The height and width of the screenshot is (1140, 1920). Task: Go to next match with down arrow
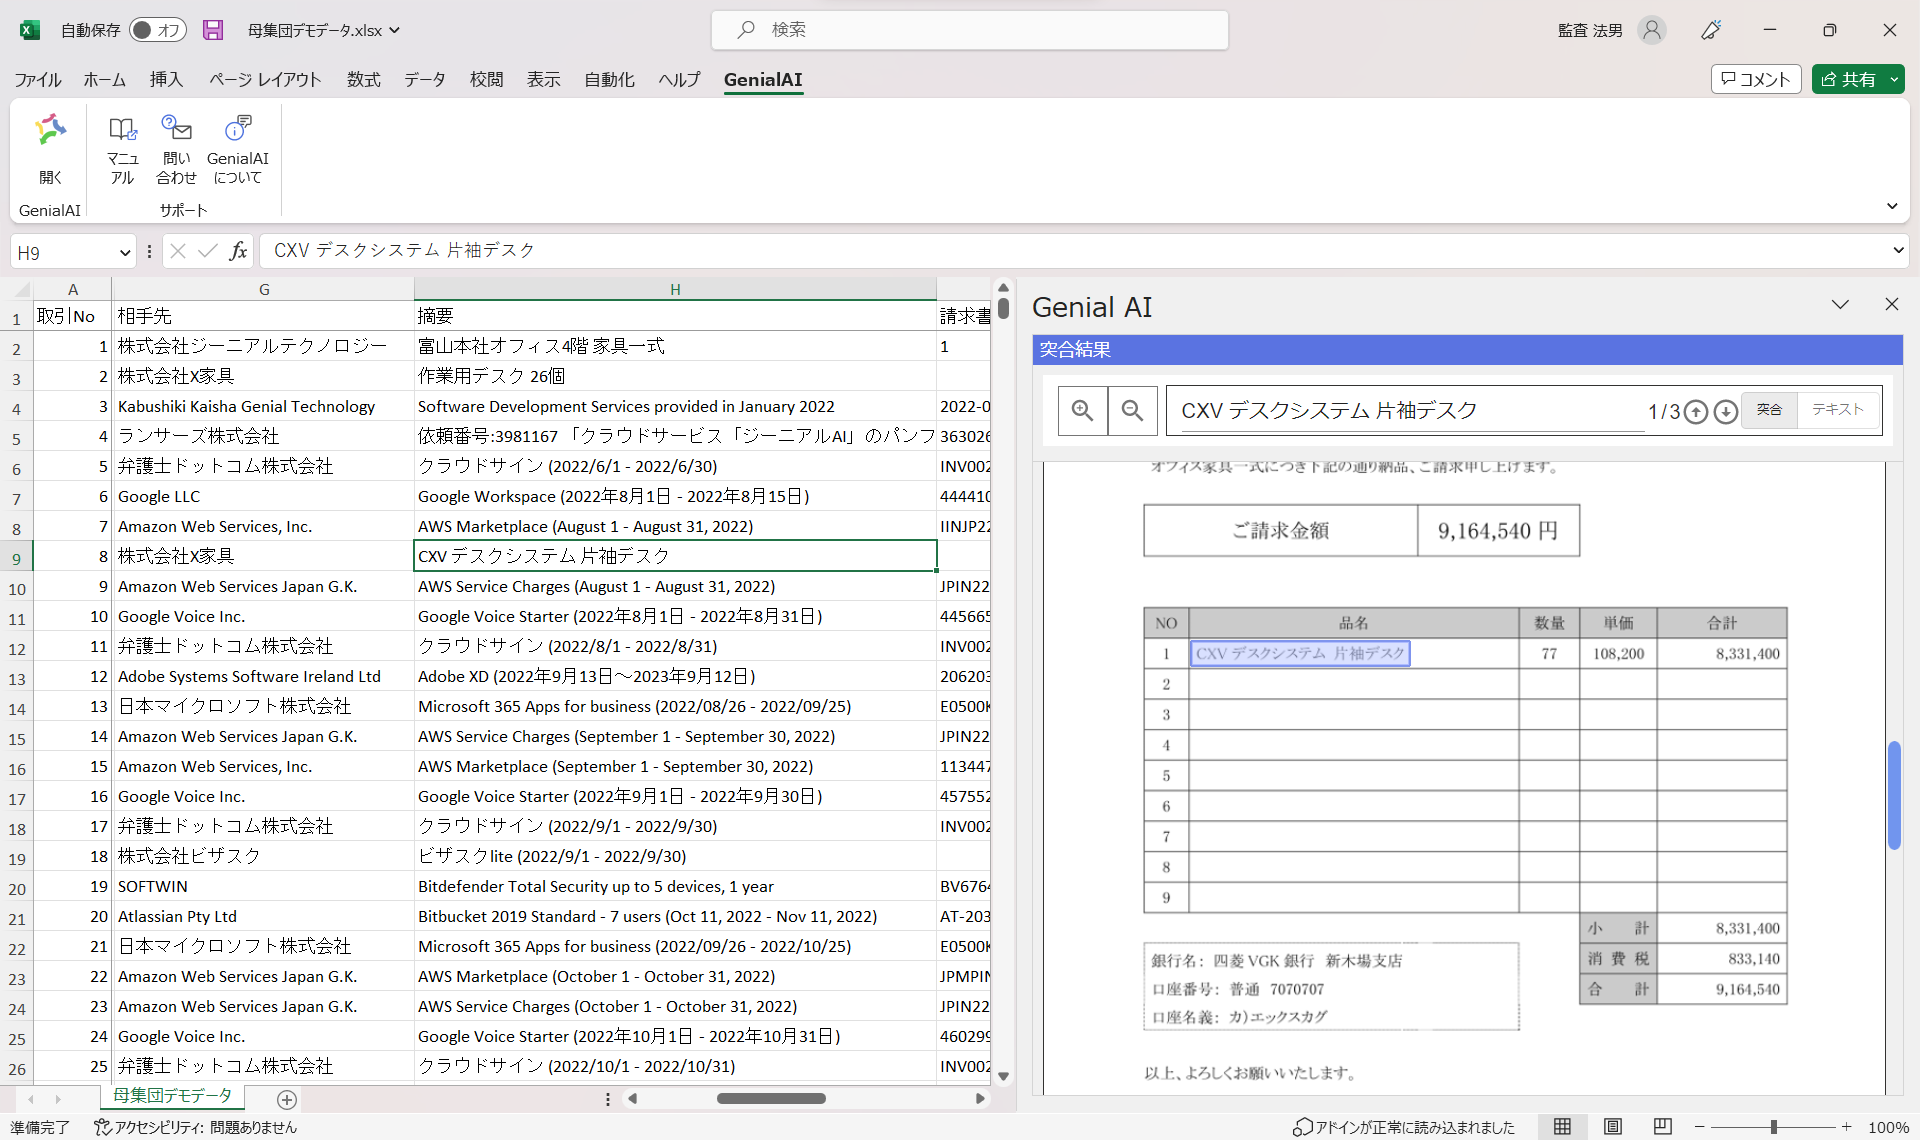[1725, 411]
